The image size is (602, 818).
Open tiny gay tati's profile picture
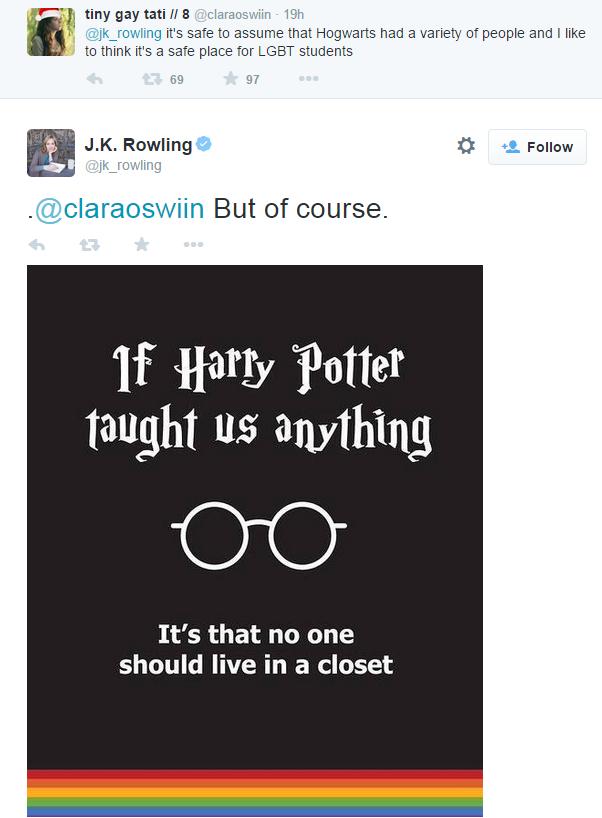(x=51, y=32)
